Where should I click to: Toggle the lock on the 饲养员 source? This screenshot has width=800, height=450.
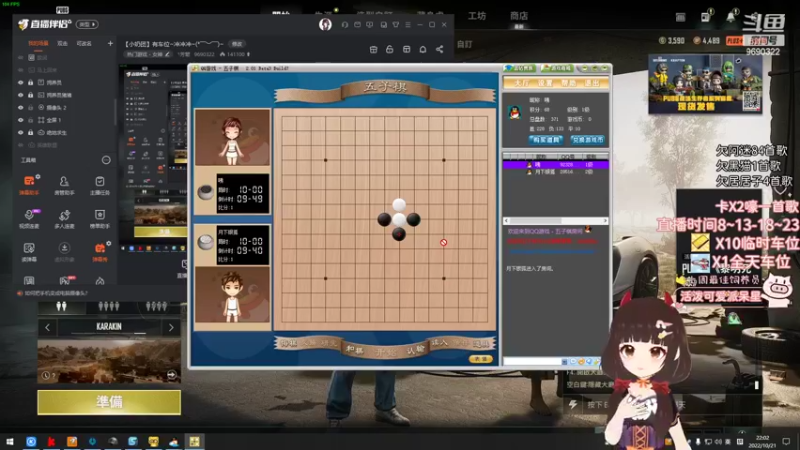coord(31,82)
